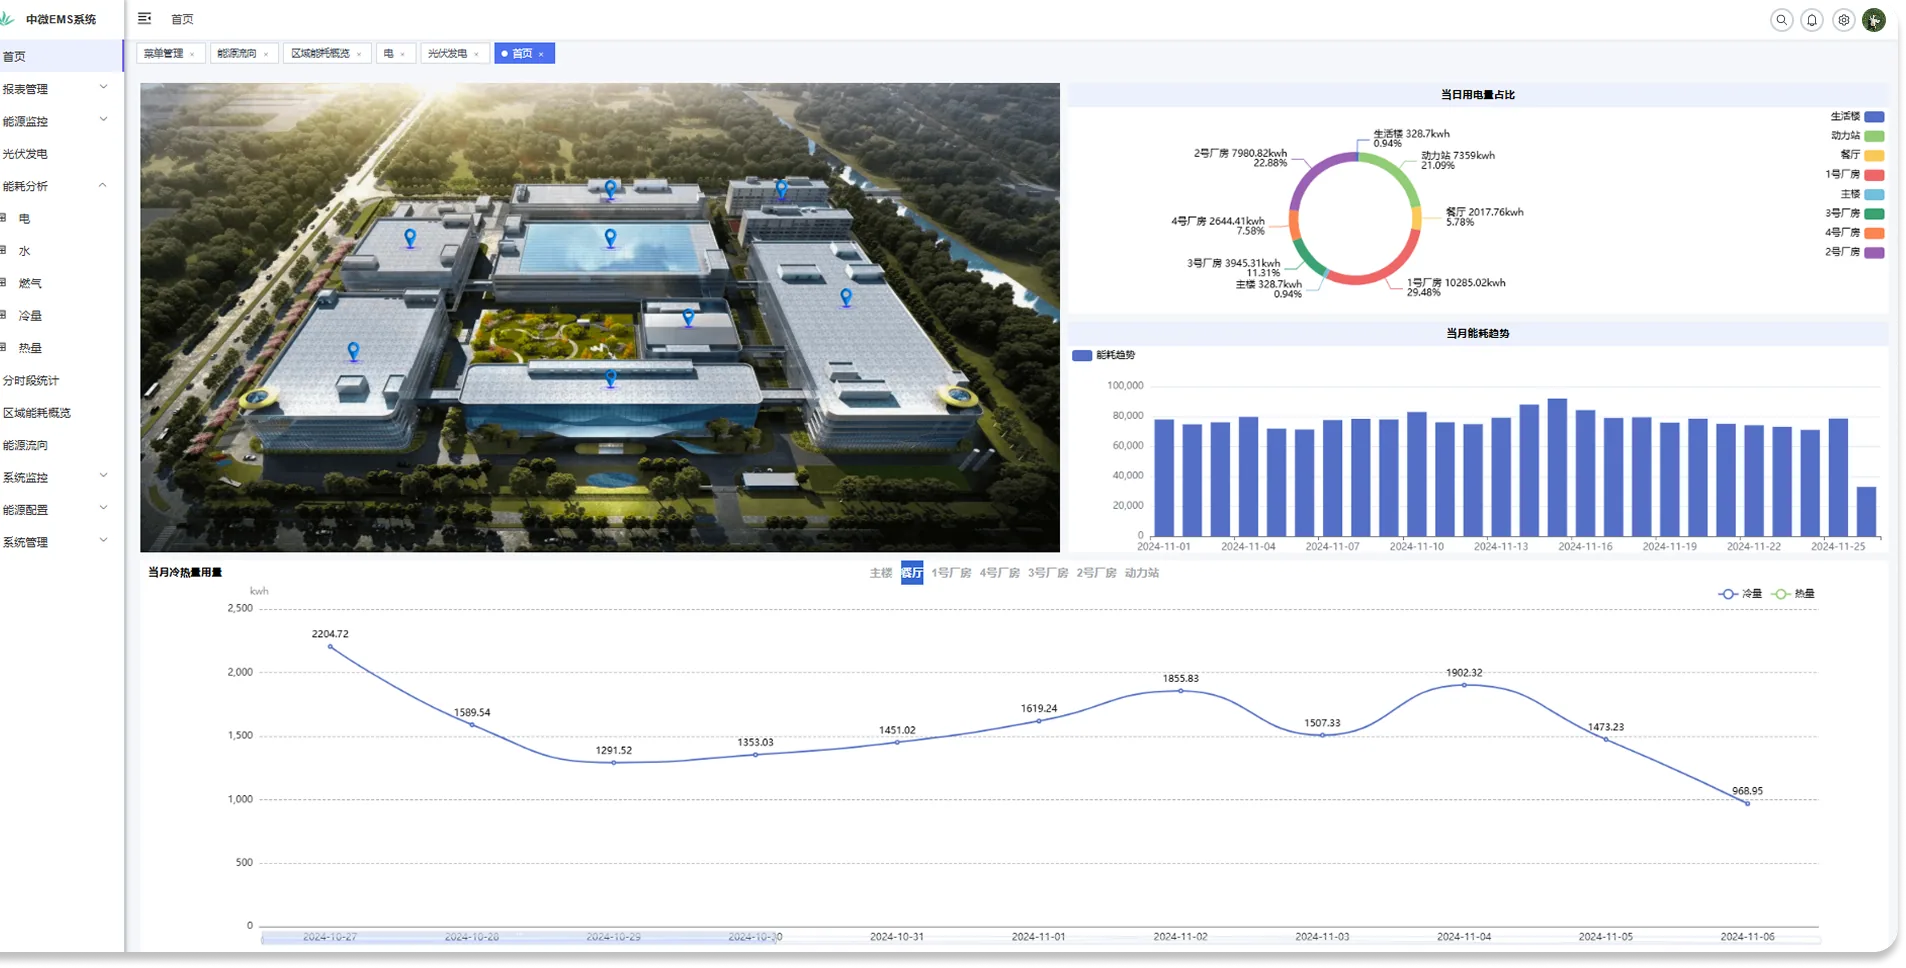
Task: Expand the 冷量 tree node in sidebar
Action: pyautogui.click(x=4, y=315)
